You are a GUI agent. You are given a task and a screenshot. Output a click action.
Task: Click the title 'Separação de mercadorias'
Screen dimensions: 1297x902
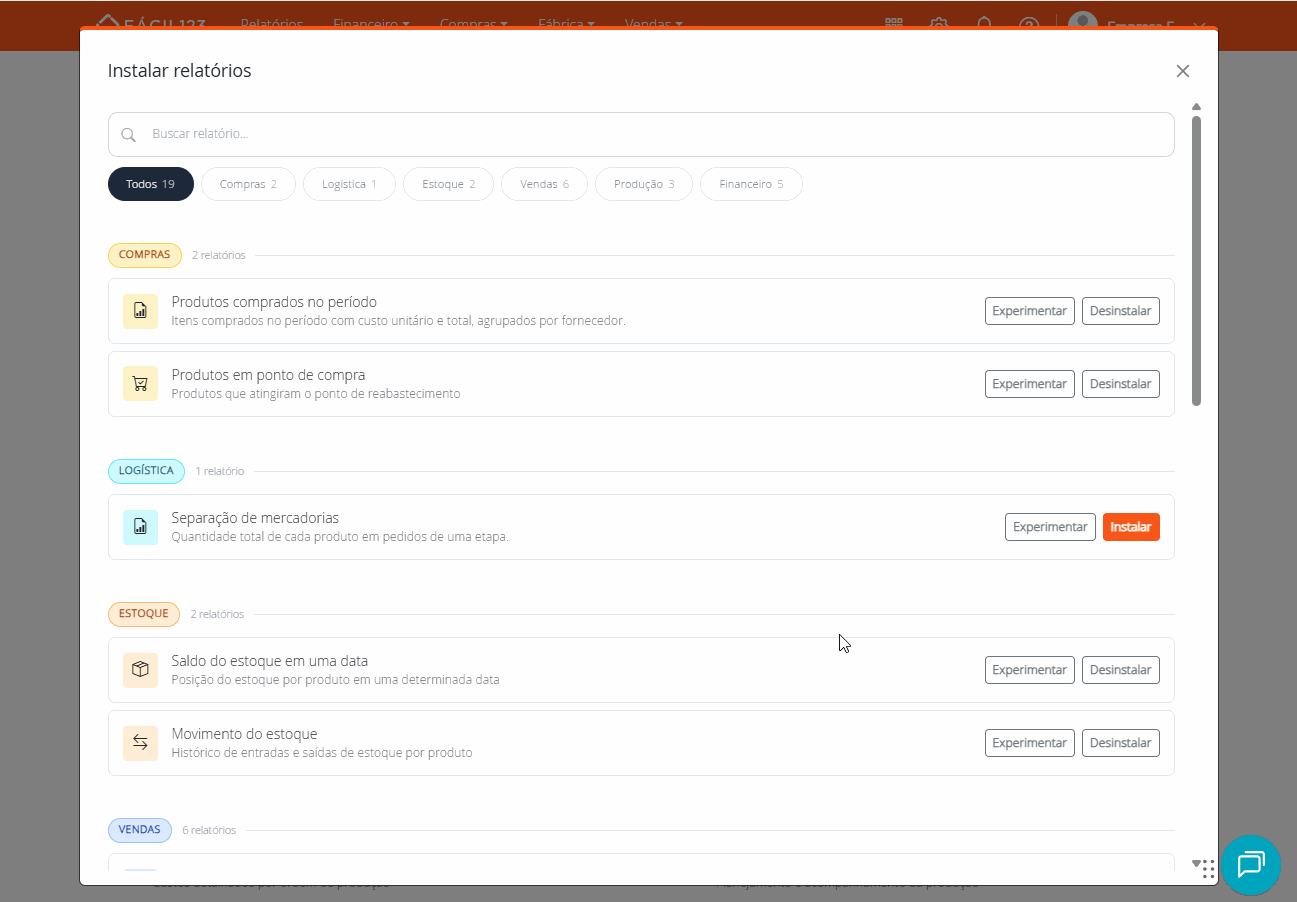[x=255, y=518]
